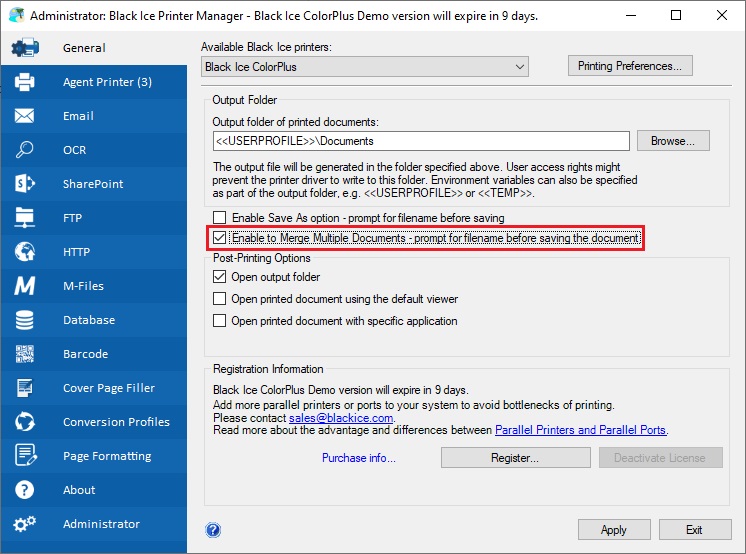Click the Barcode QR icon
The image size is (746, 554).
tap(24, 354)
